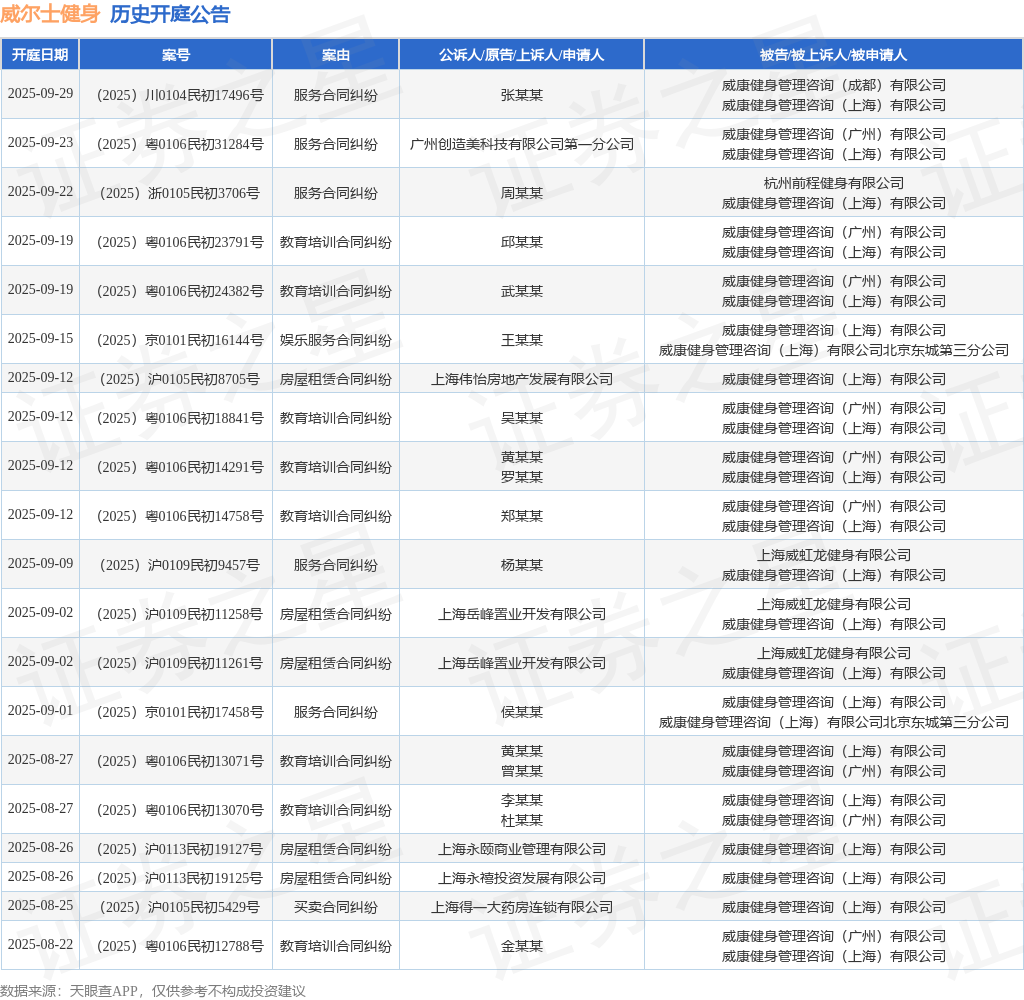Screen dimensions: 1024x1000
Task: Select plaintiff 李某某
Action: 522,800
